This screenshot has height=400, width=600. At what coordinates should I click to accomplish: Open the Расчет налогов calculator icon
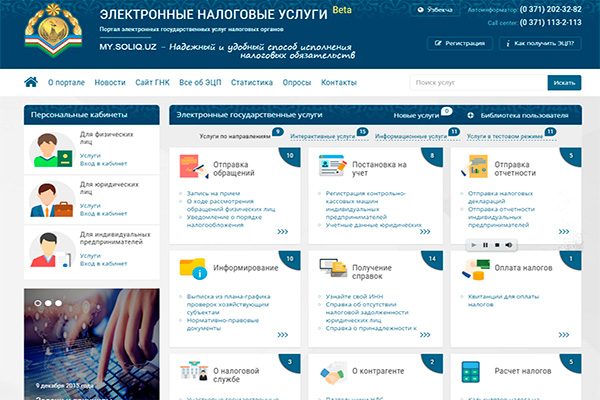coord(470,372)
